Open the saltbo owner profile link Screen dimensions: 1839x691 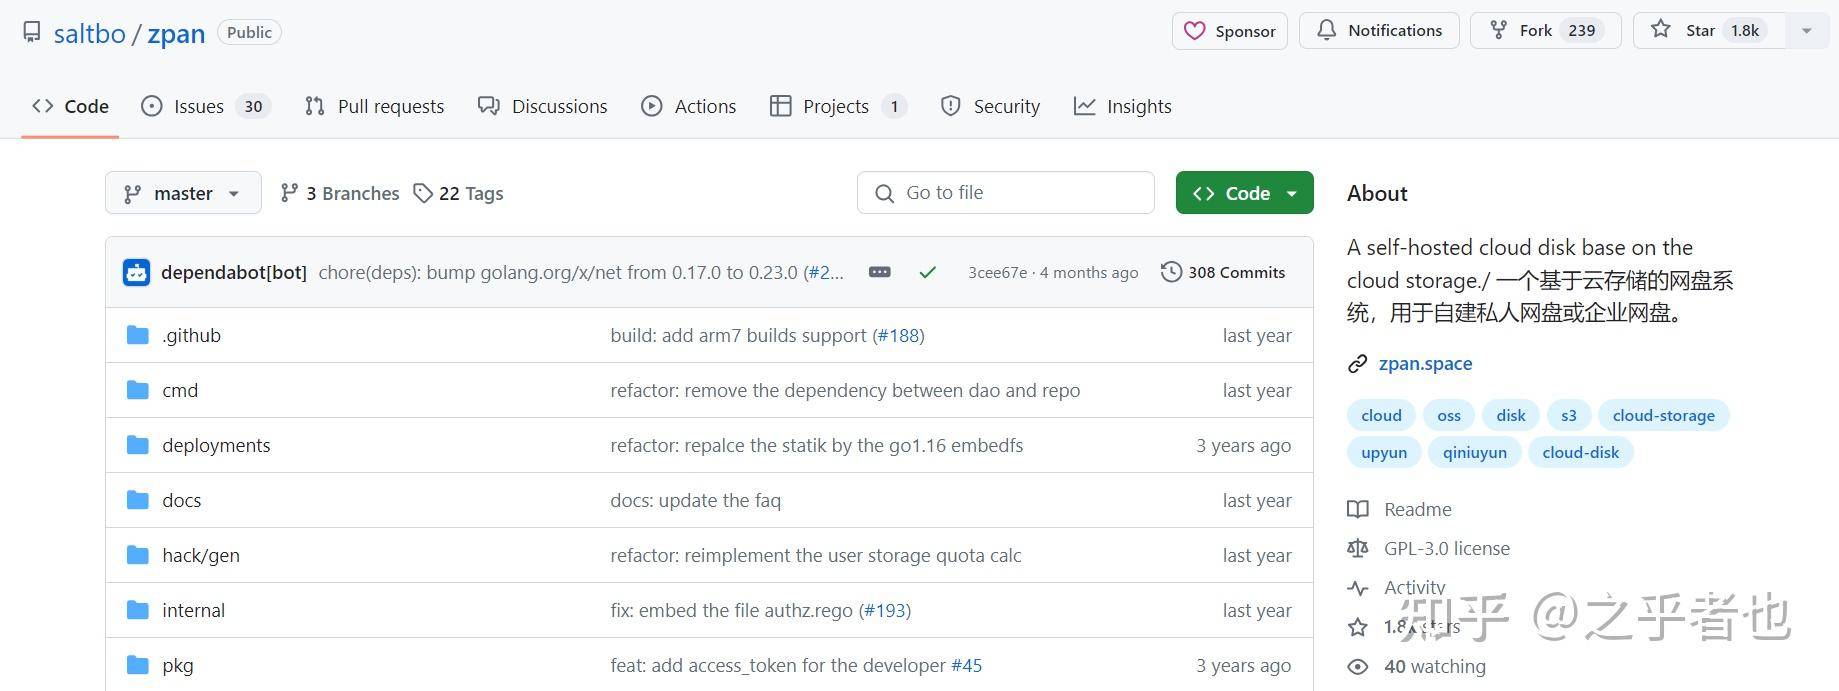click(x=89, y=33)
